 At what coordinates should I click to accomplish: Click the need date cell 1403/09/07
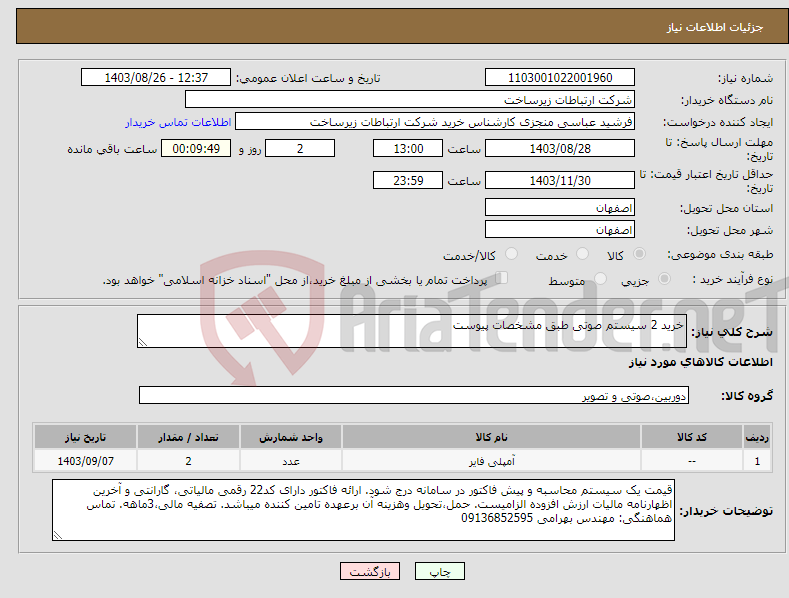pos(86,461)
